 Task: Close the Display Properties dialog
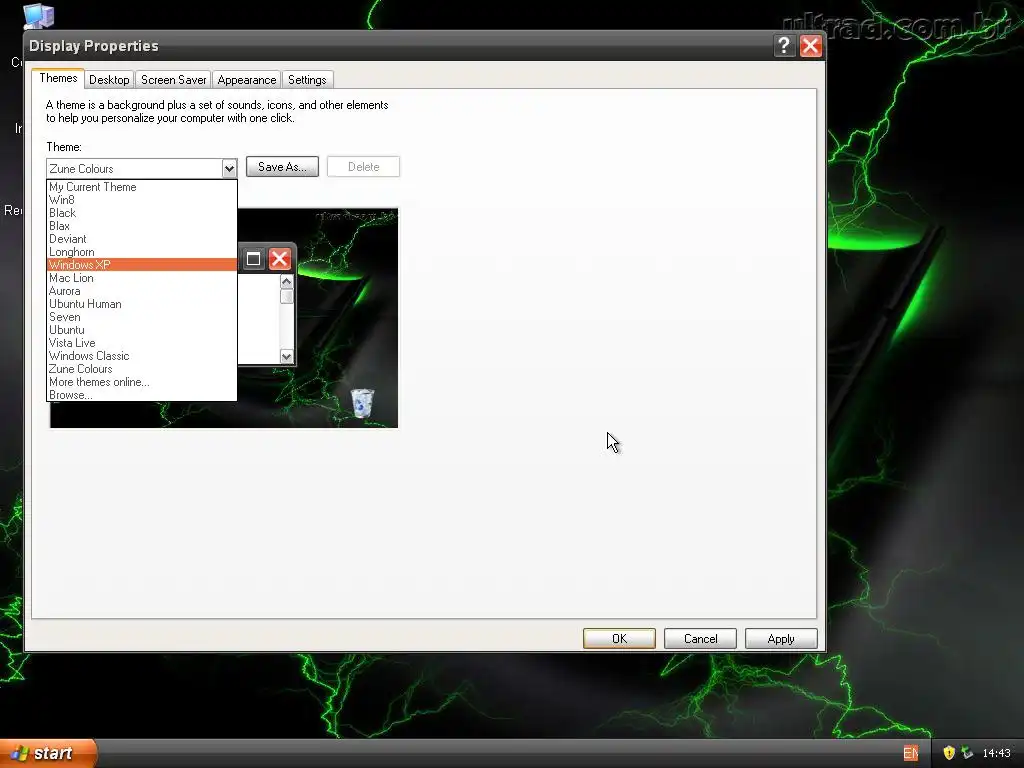click(810, 46)
